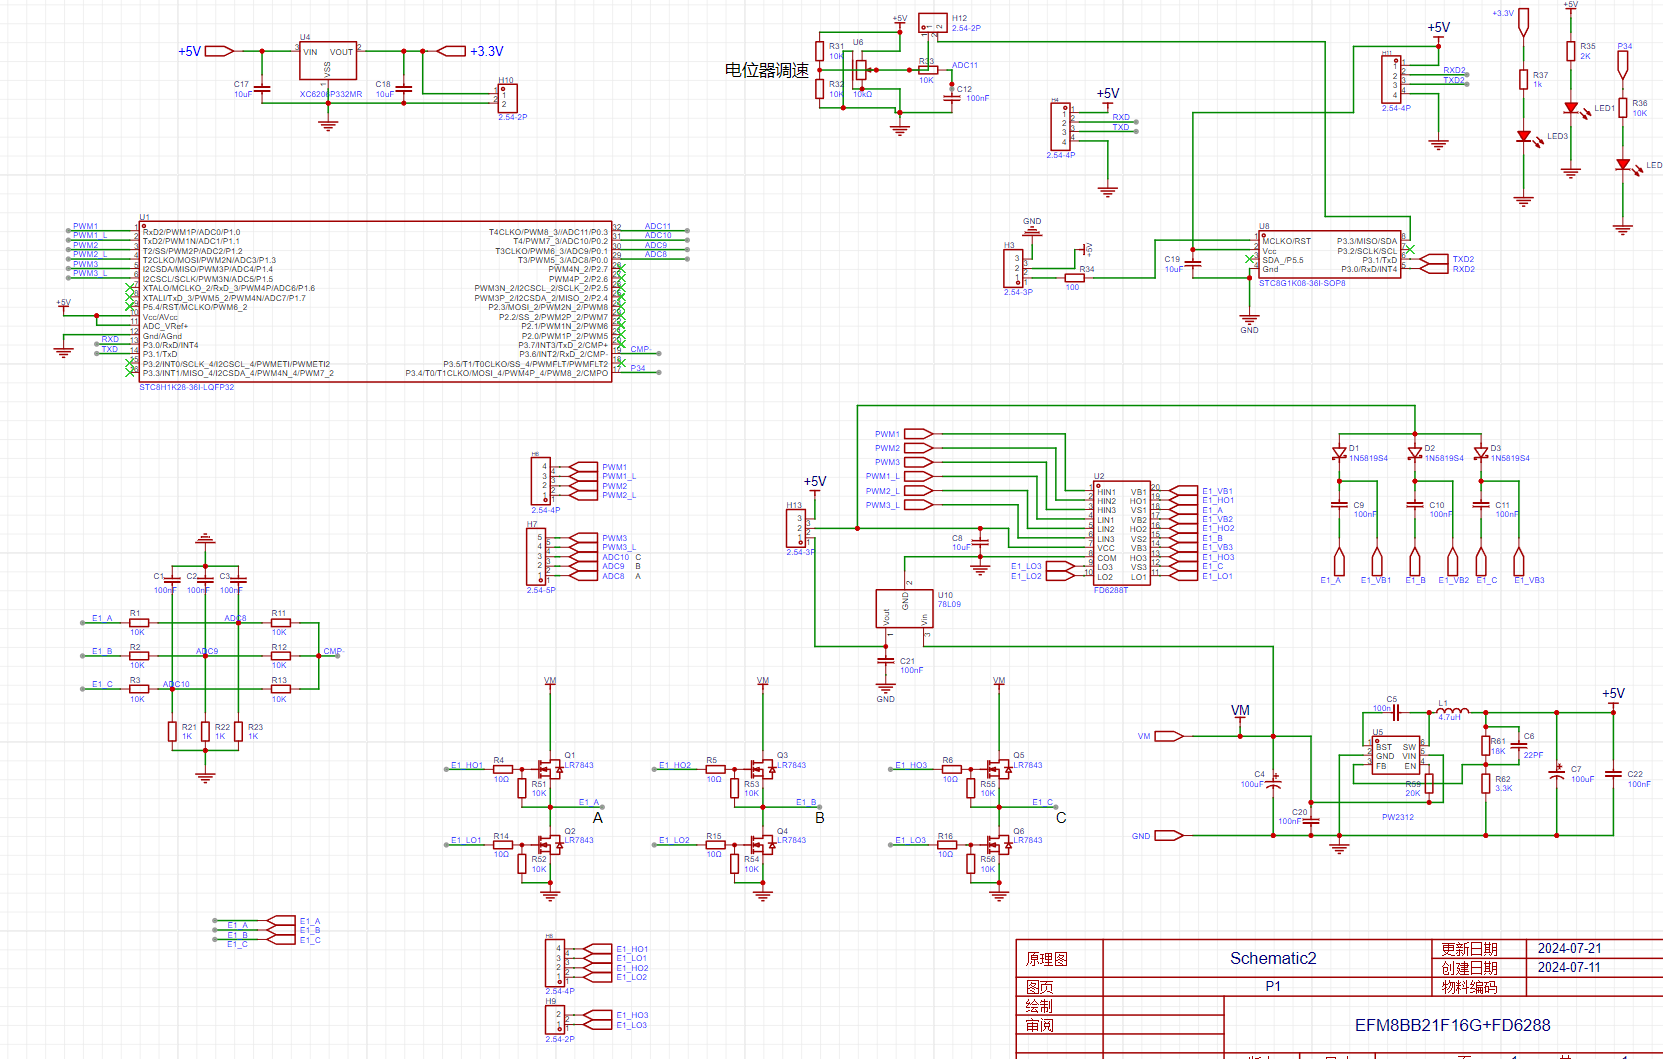Select MOSFET Q6 designator
The height and width of the screenshot is (1059, 1663).
[x=1018, y=831]
